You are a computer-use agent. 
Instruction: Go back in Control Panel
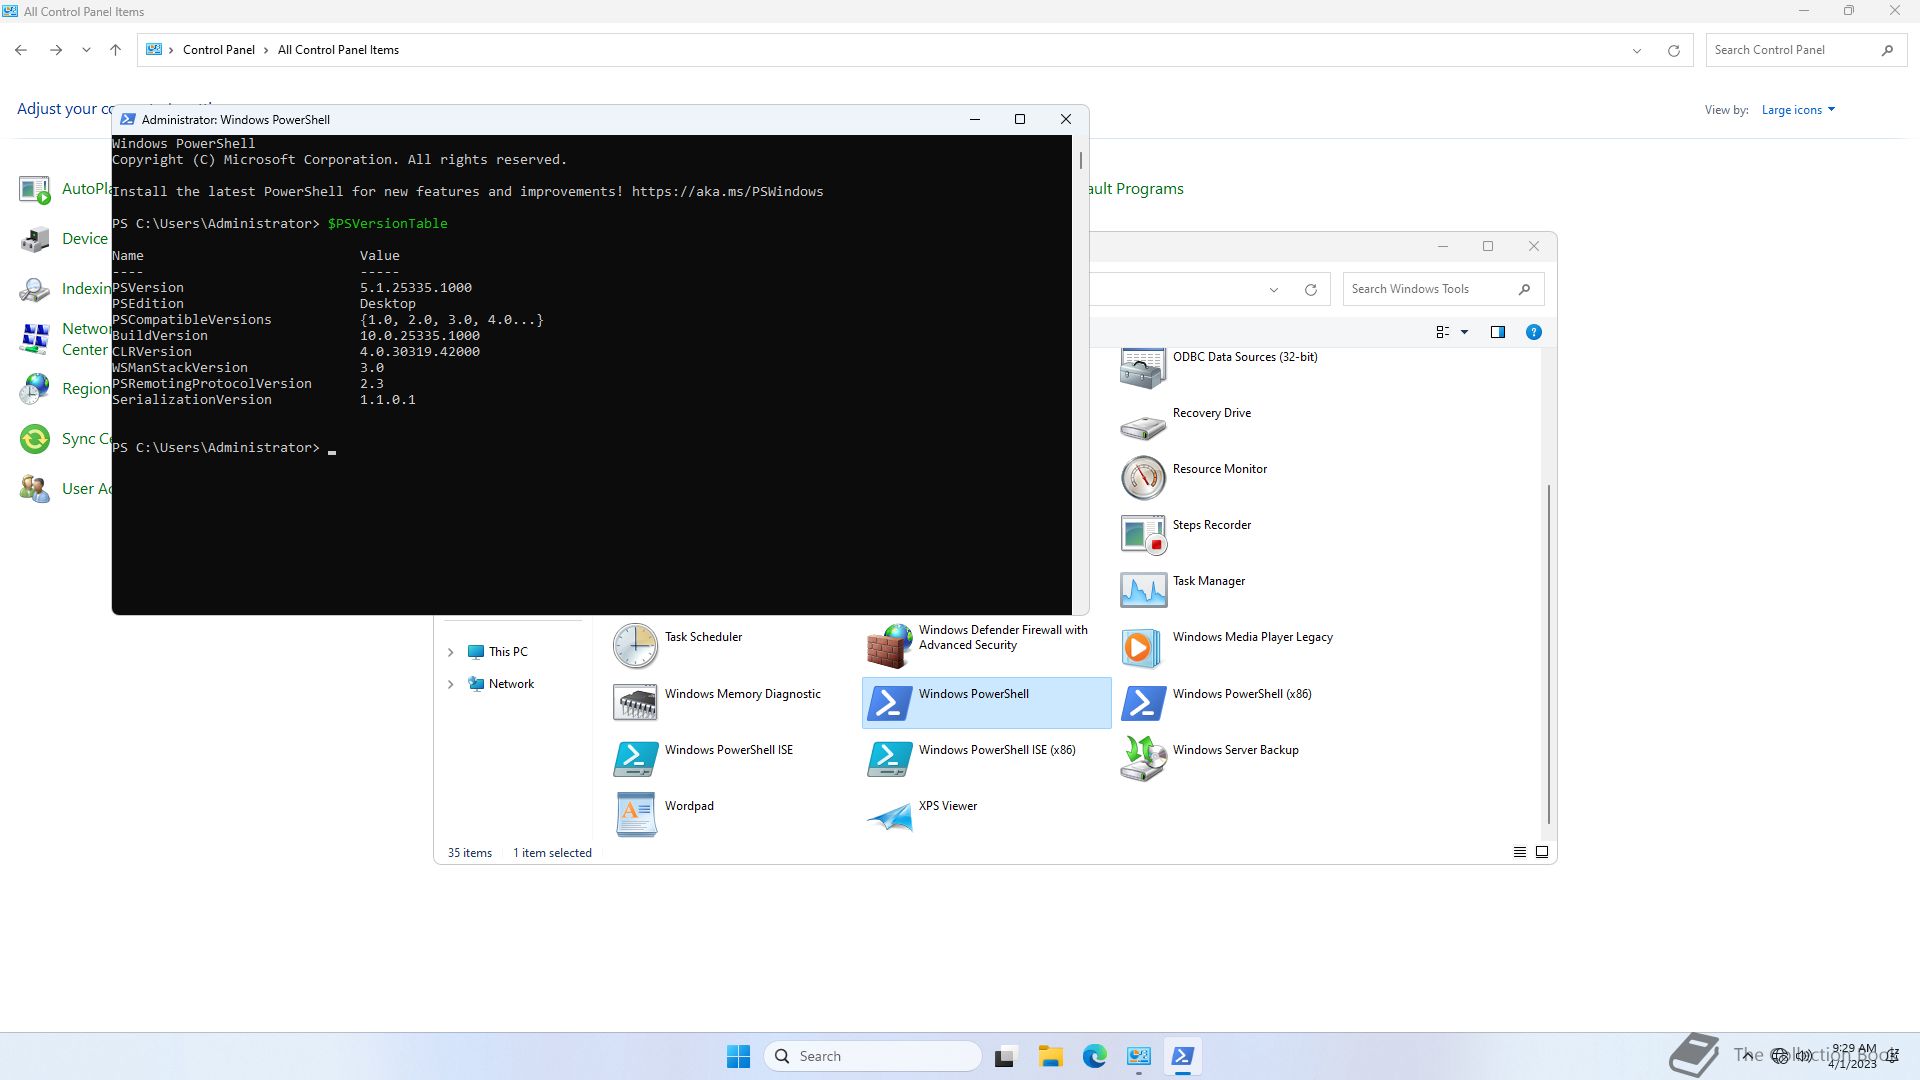point(21,50)
